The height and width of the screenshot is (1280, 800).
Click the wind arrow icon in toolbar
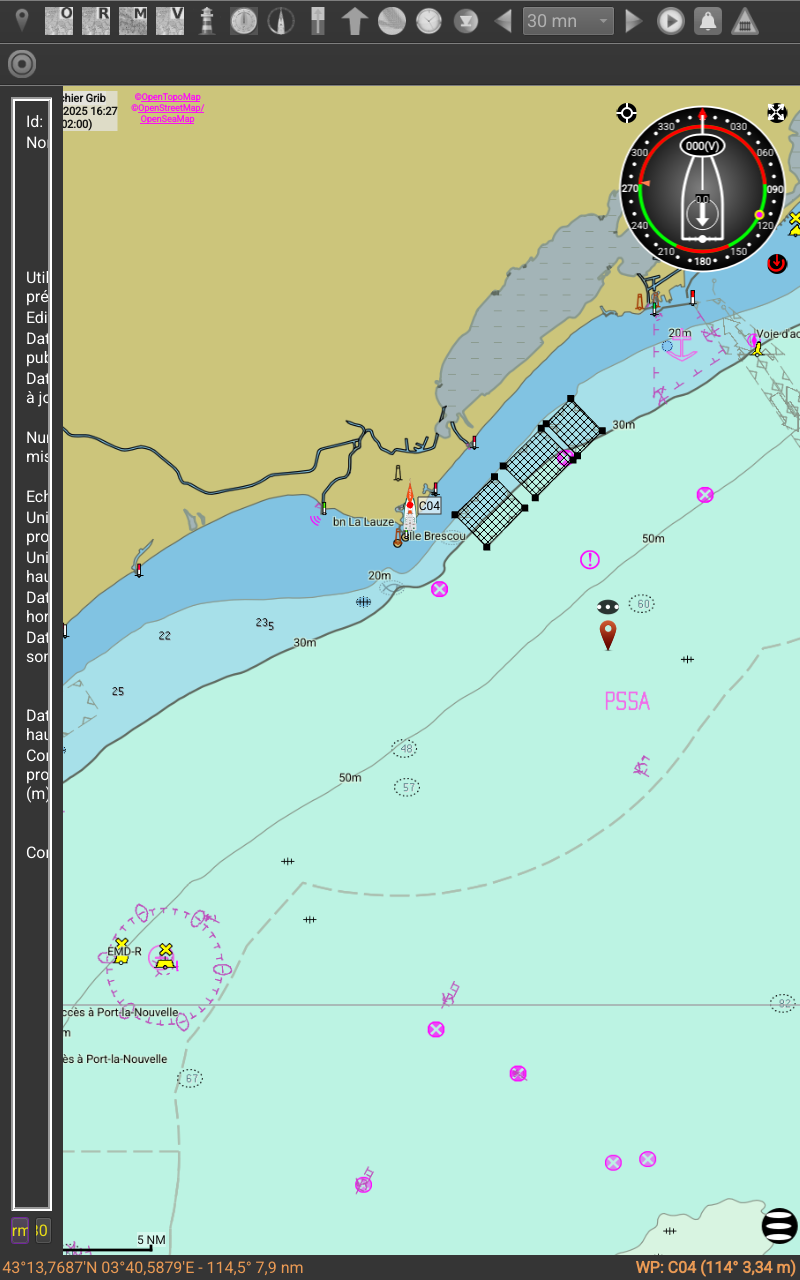pos(355,21)
